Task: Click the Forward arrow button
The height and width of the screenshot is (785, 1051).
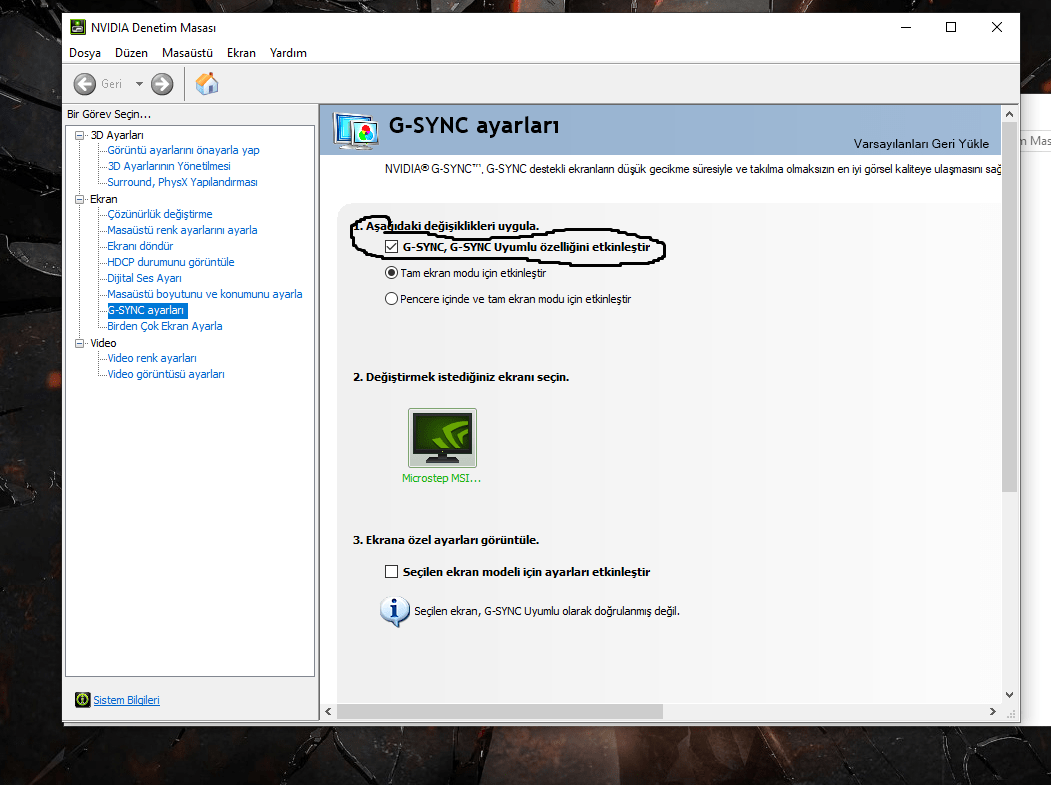Action: point(162,84)
